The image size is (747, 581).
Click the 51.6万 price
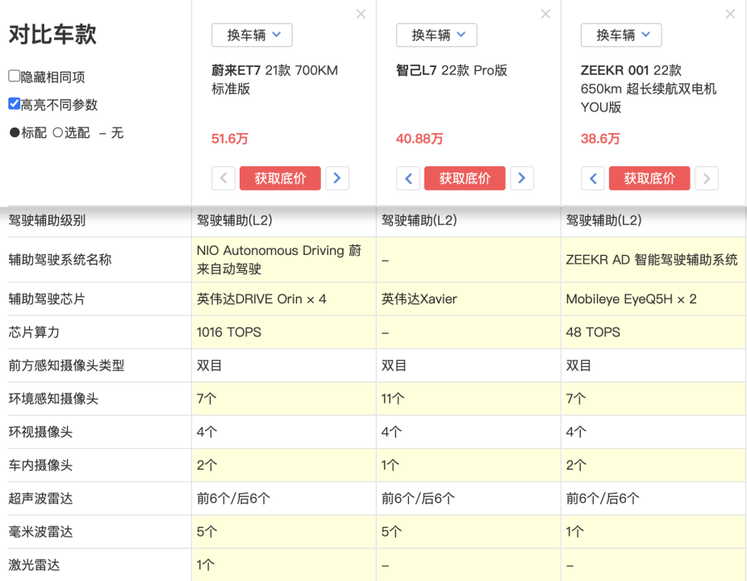(230, 139)
